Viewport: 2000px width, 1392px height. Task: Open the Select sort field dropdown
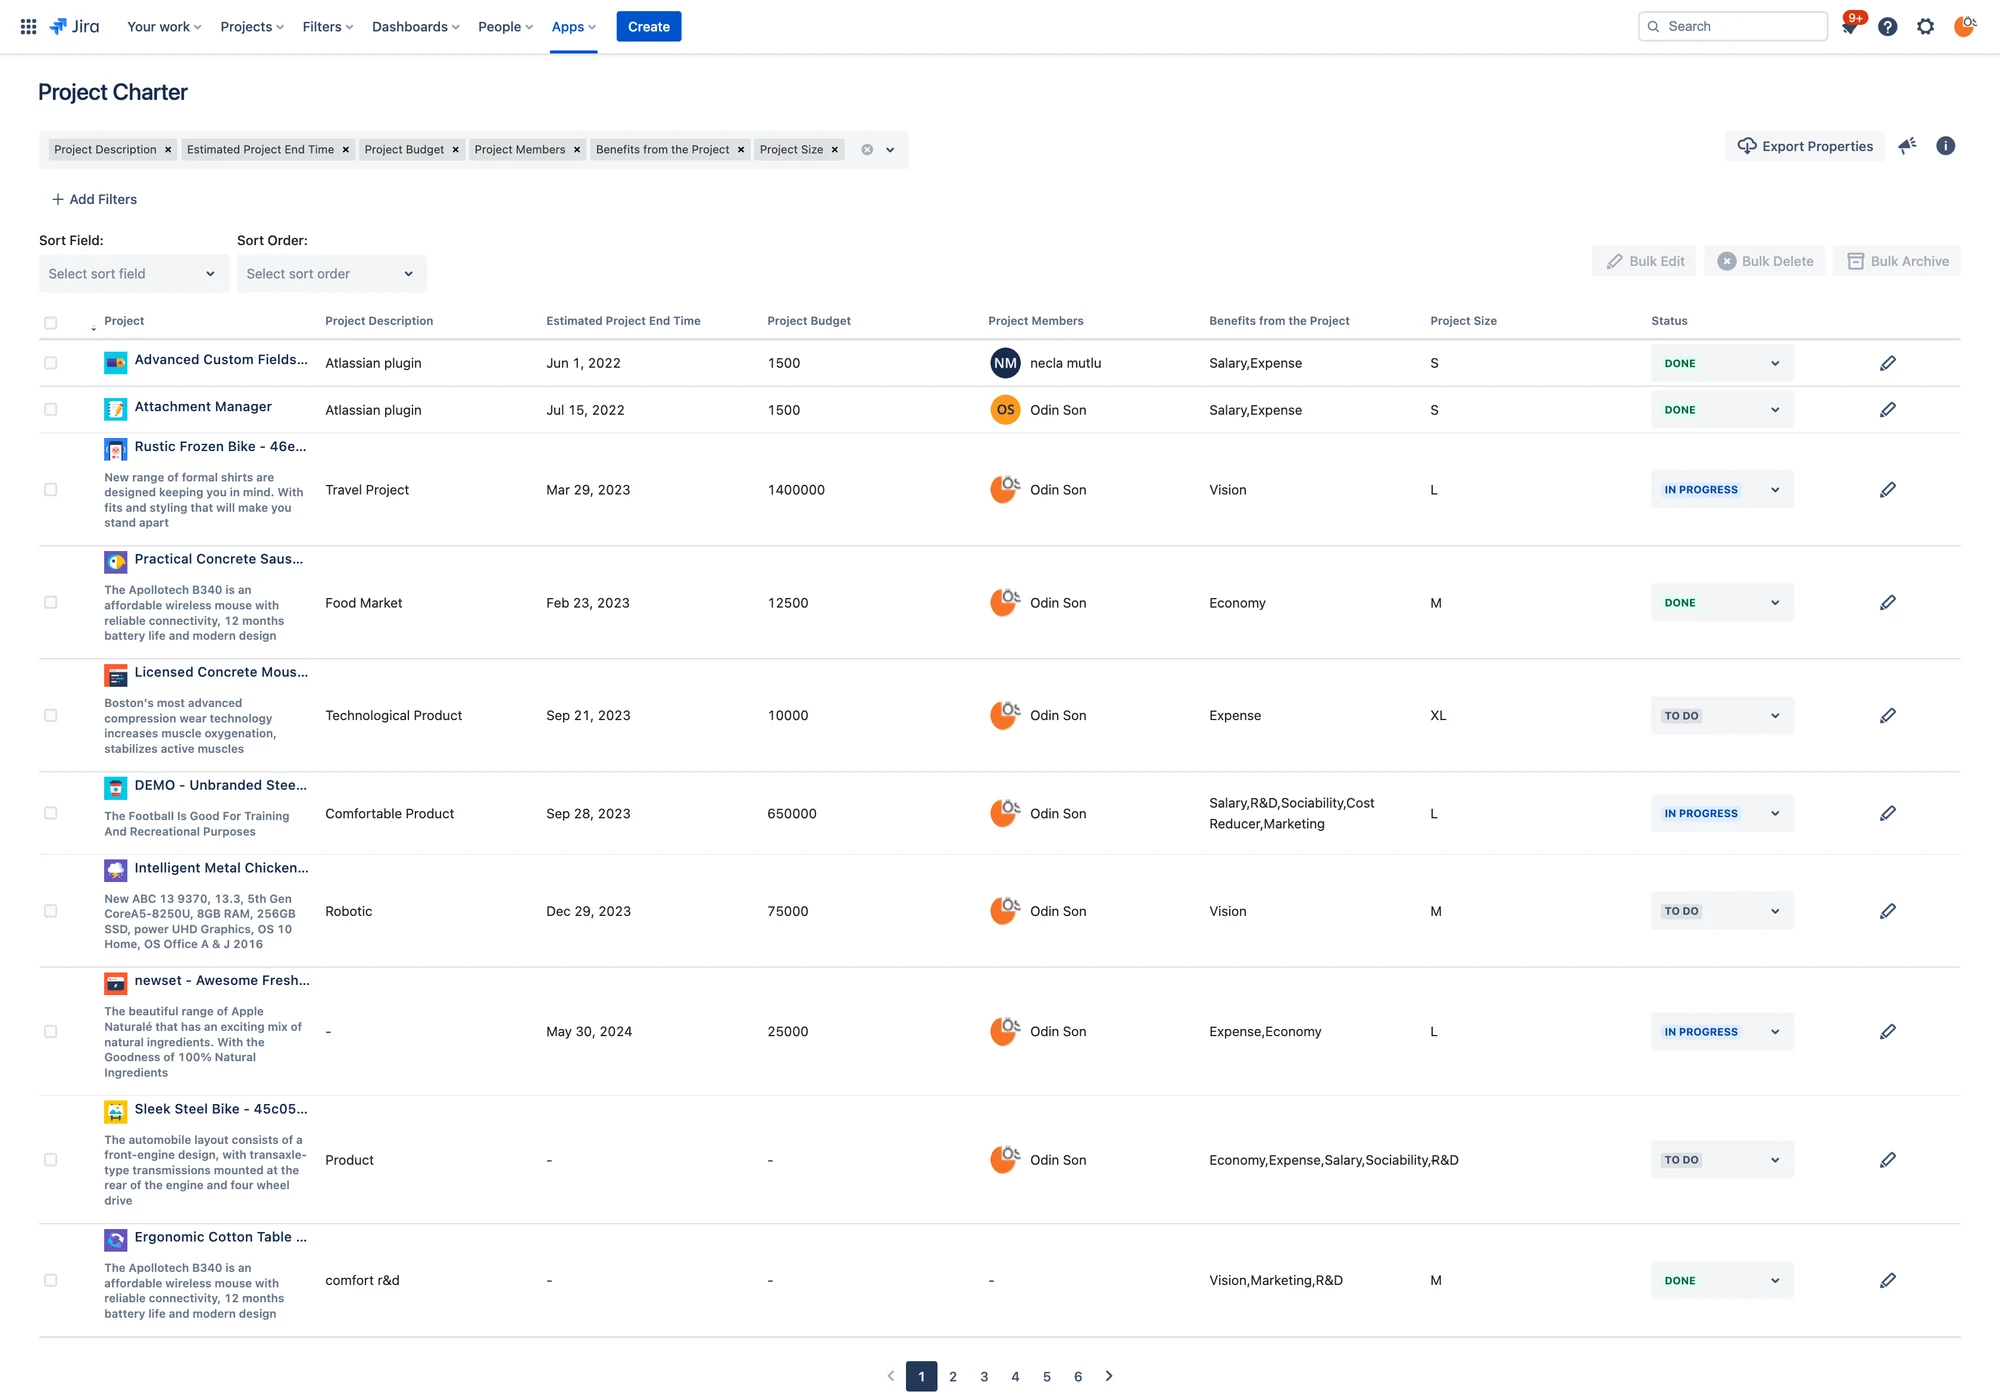134,274
